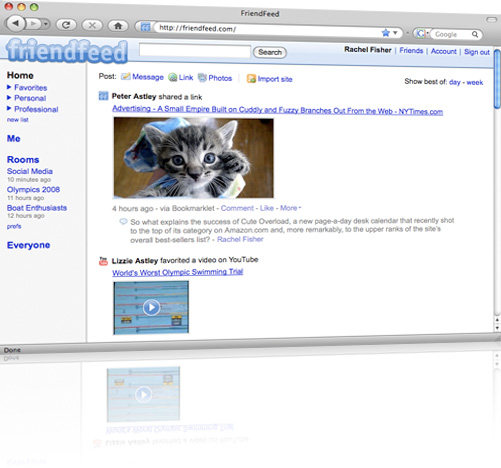This screenshot has width=501, height=468.
Task: Select Home in the sidebar
Action: [20, 75]
